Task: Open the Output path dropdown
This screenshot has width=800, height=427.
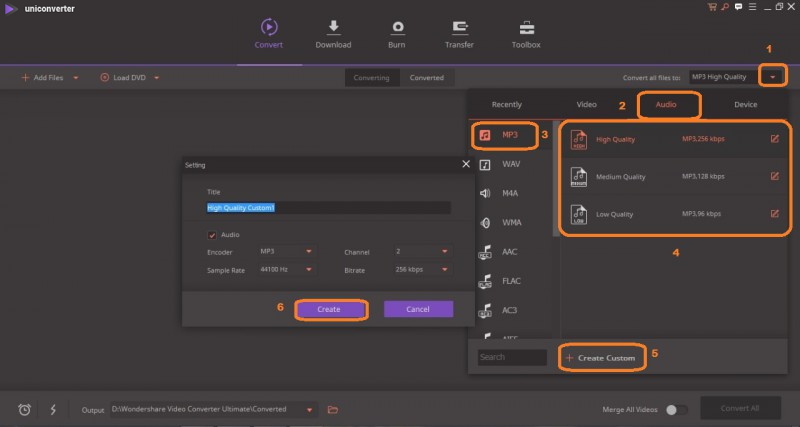Action: click(309, 410)
